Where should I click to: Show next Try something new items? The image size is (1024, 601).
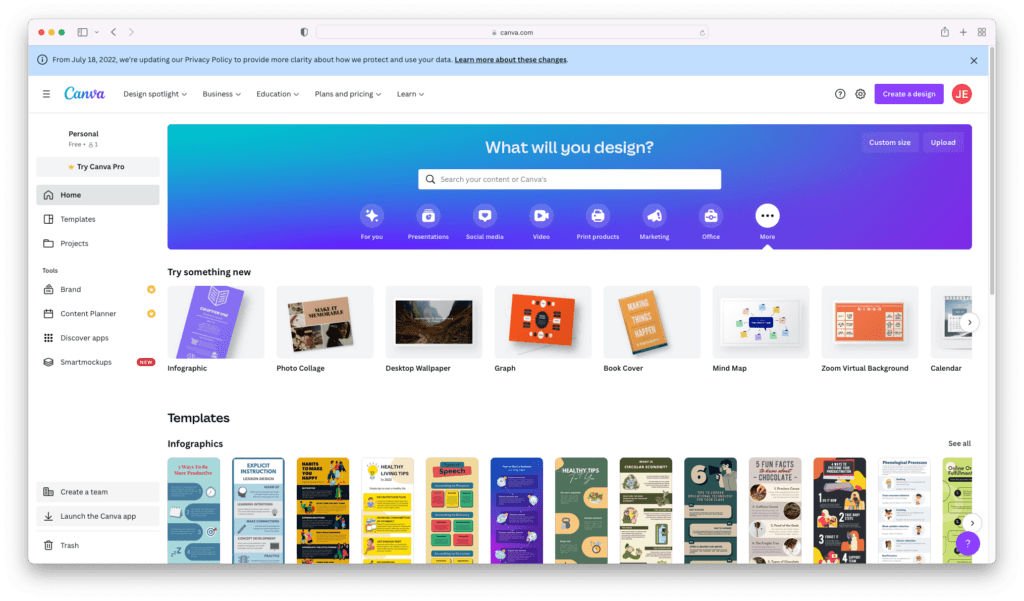(x=970, y=322)
